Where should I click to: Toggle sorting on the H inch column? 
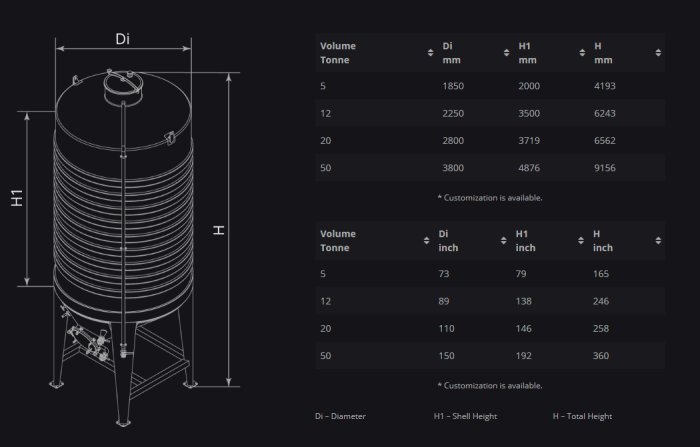point(658,240)
